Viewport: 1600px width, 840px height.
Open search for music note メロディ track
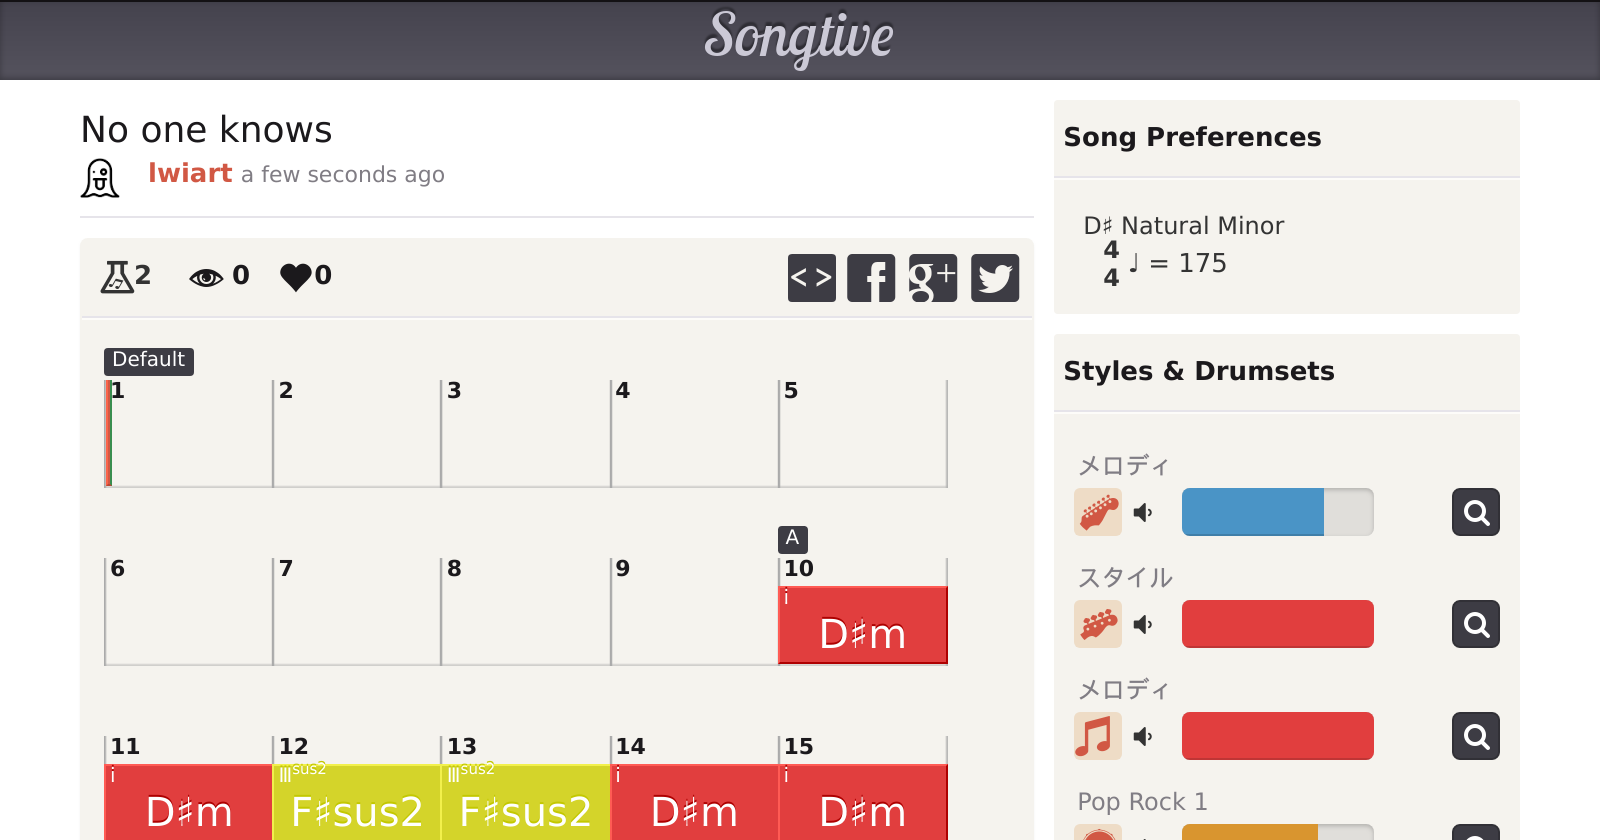(x=1475, y=736)
